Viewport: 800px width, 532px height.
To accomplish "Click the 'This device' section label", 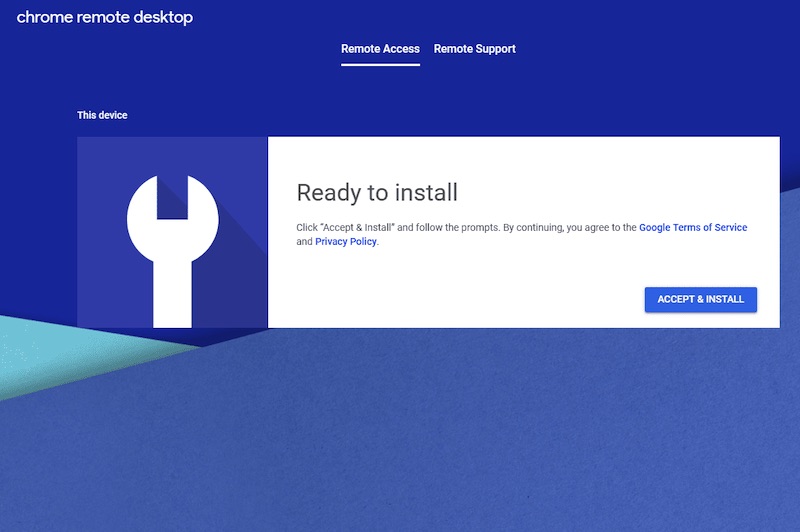I will 102,115.
